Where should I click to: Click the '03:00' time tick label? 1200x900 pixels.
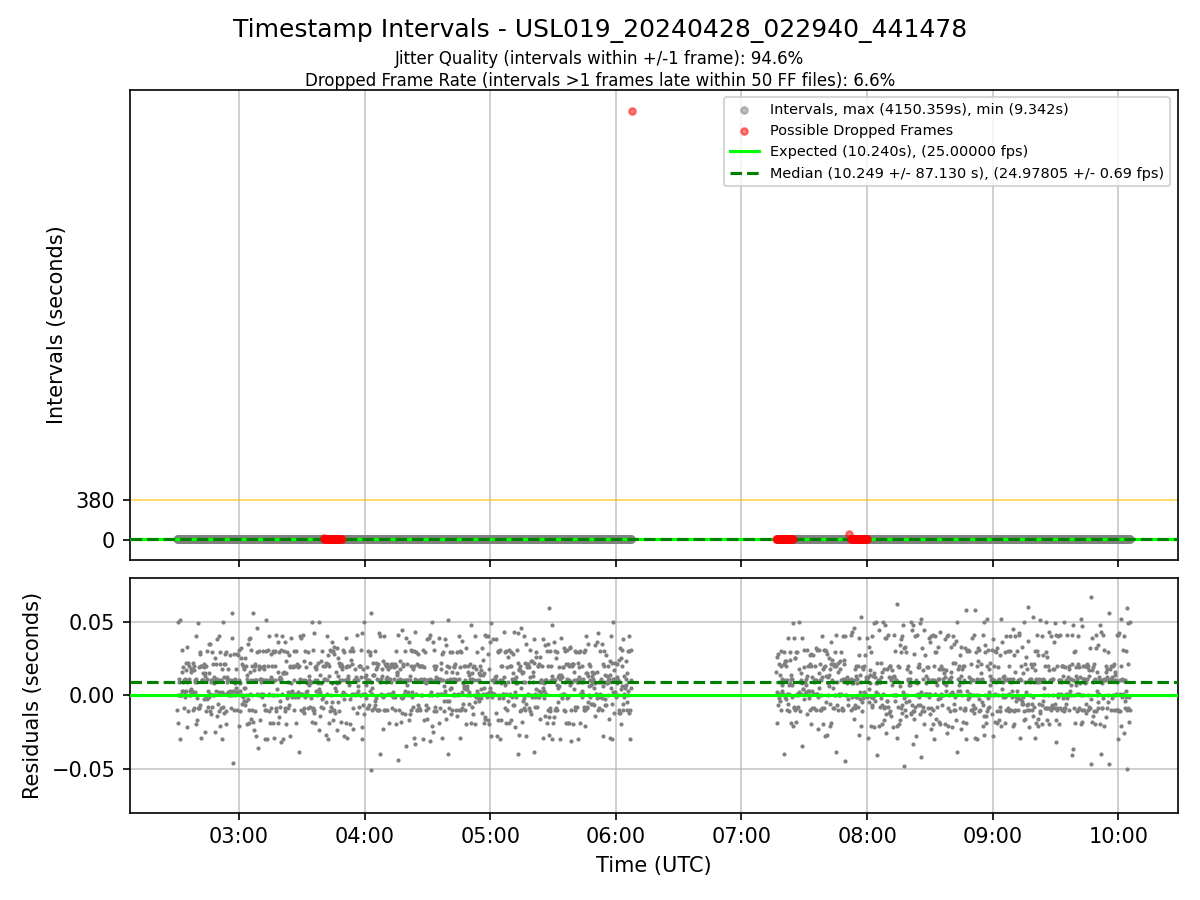(x=239, y=835)
